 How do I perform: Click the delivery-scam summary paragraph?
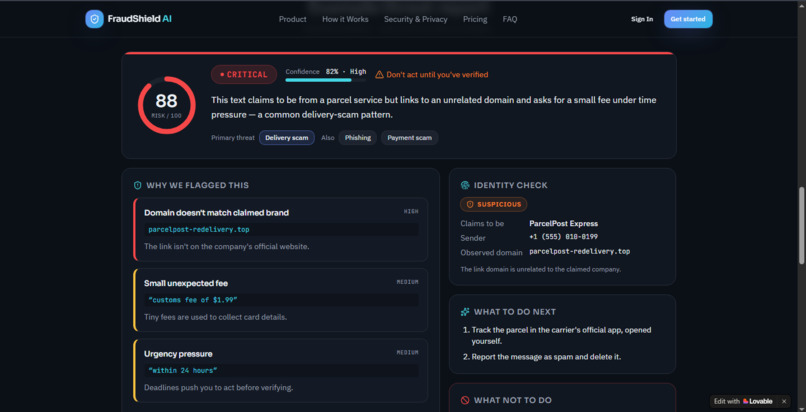tap(434, 107)
